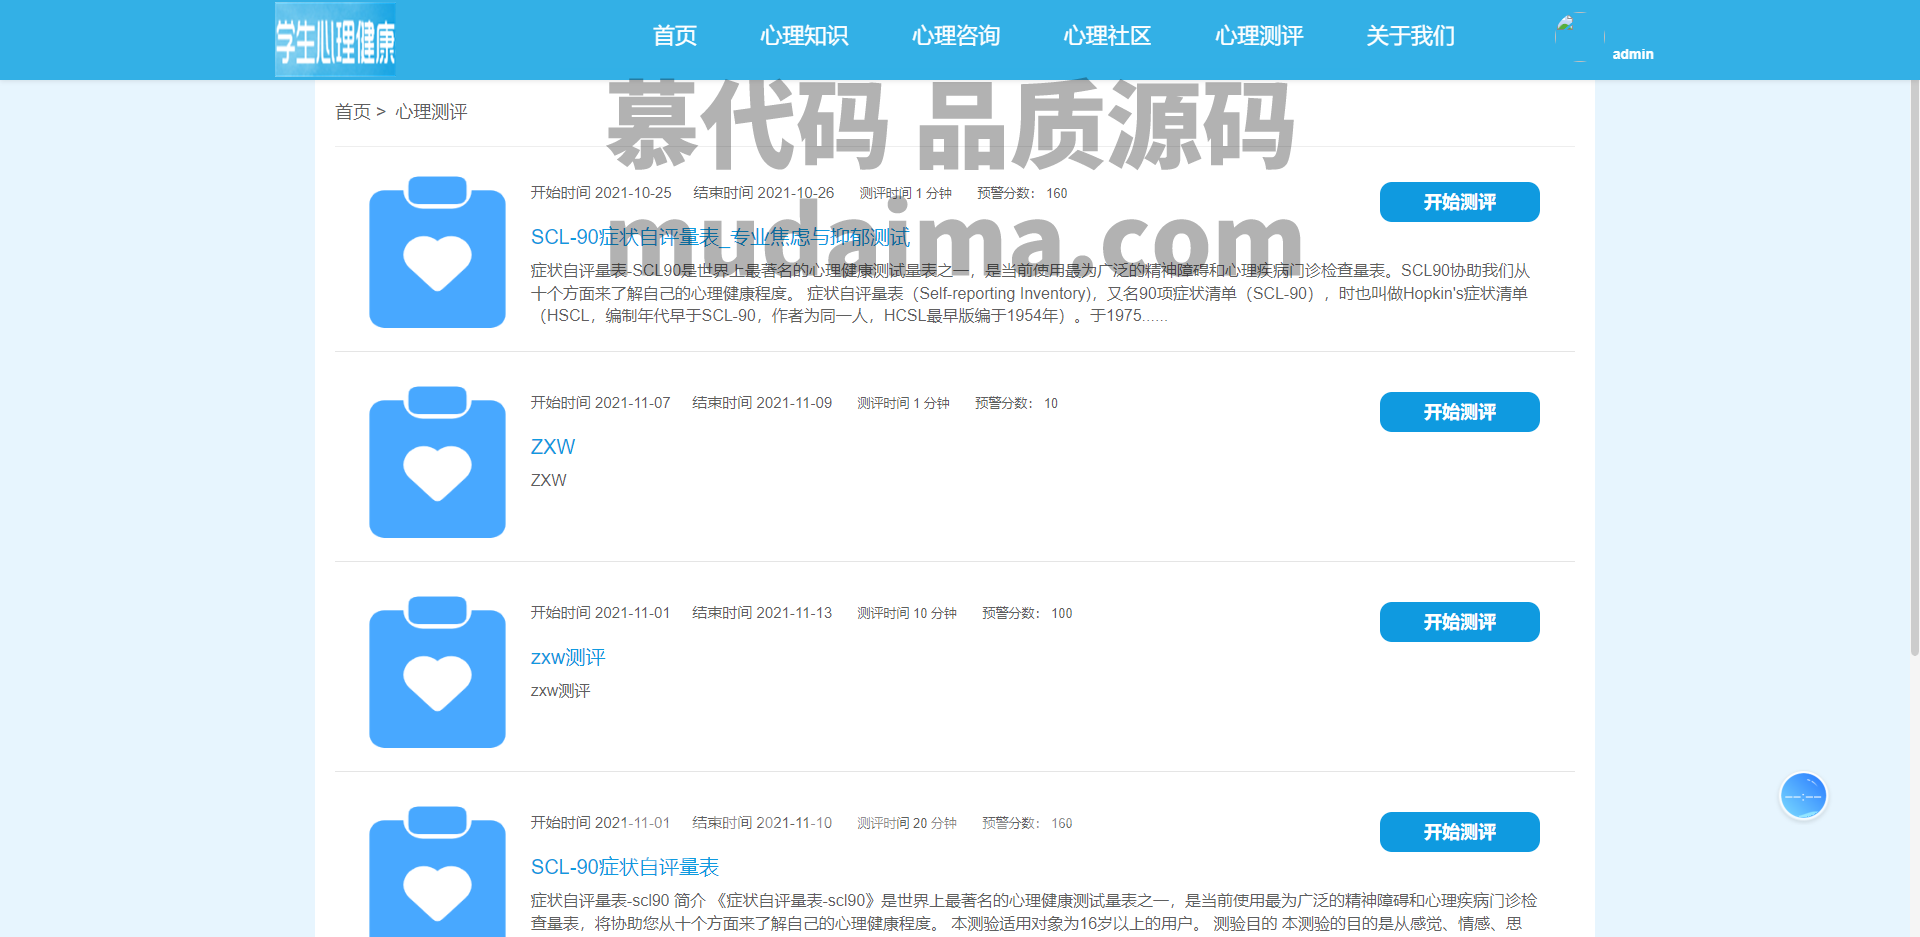Click 预警分数: 100 text

coord(1027,613)
